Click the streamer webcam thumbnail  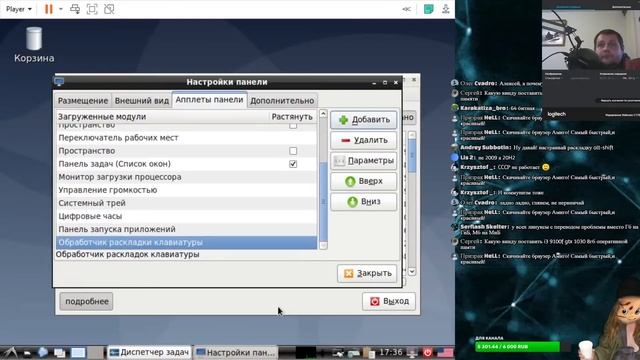pyautogui.click(x=591, y=40)
